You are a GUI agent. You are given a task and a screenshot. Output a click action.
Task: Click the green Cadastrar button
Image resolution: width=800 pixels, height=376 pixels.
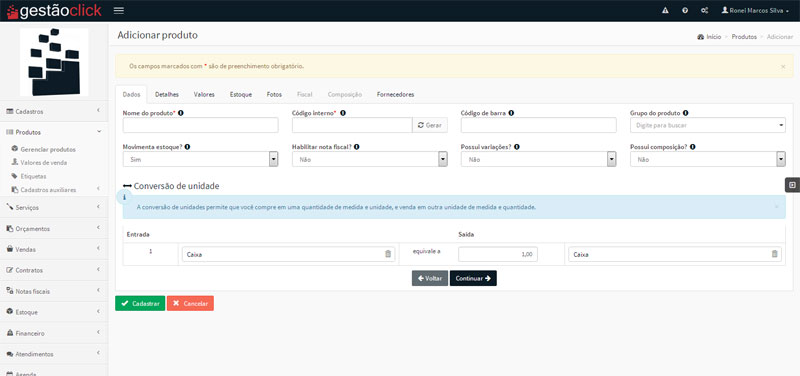pos(140,303)
